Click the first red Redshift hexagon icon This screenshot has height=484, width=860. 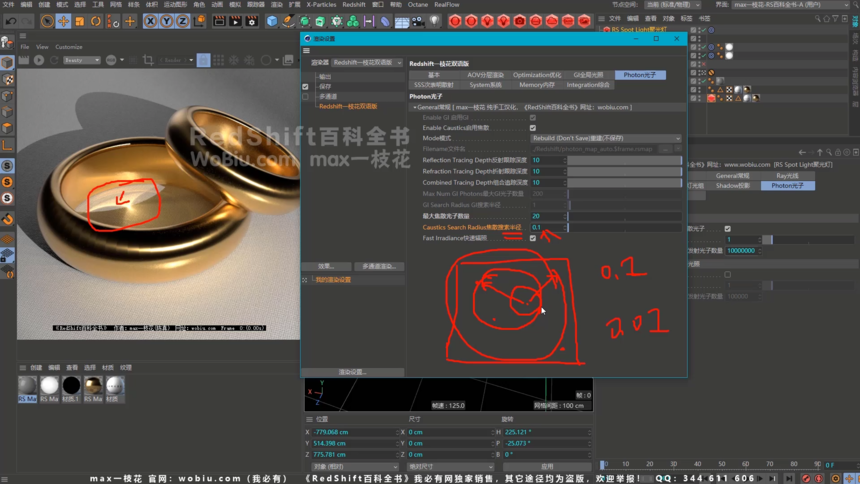click(x=455, y=21)
